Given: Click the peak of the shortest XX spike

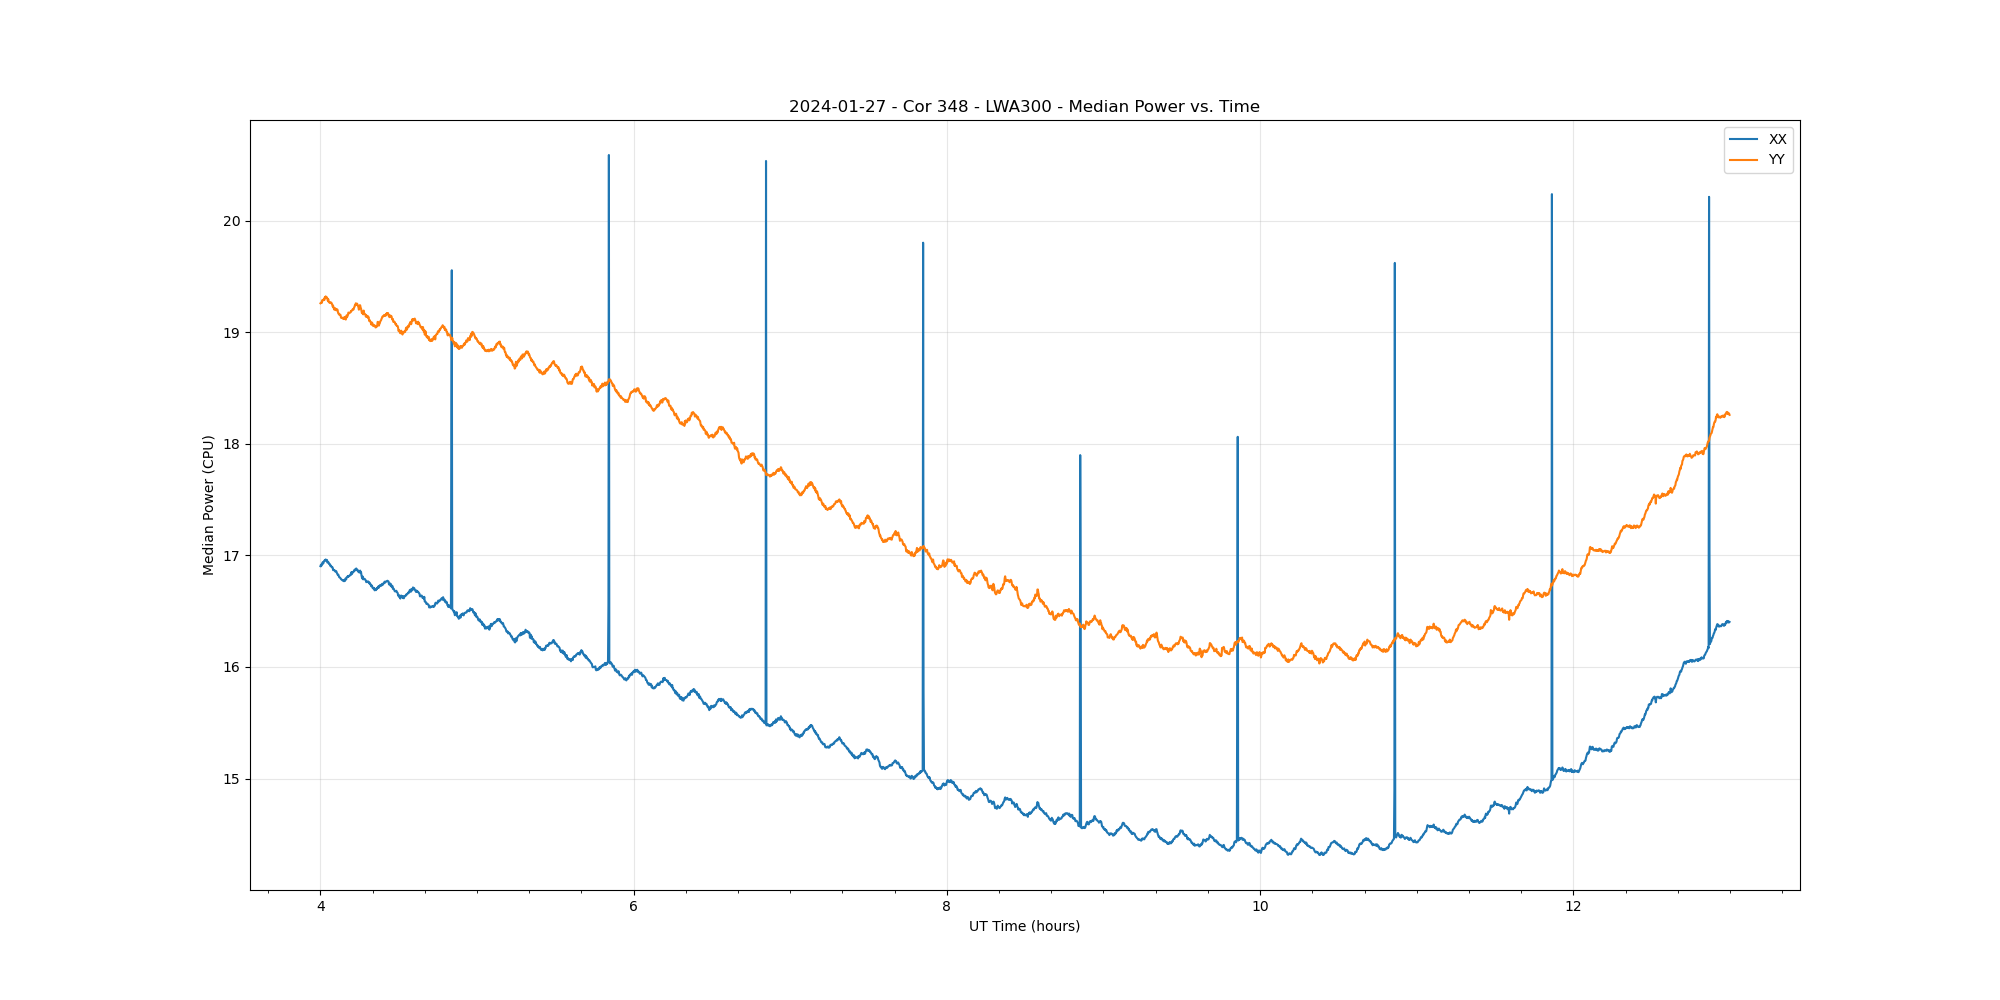Looking at the screenshot, I should pyautogui.click(x=1080, y=456).
